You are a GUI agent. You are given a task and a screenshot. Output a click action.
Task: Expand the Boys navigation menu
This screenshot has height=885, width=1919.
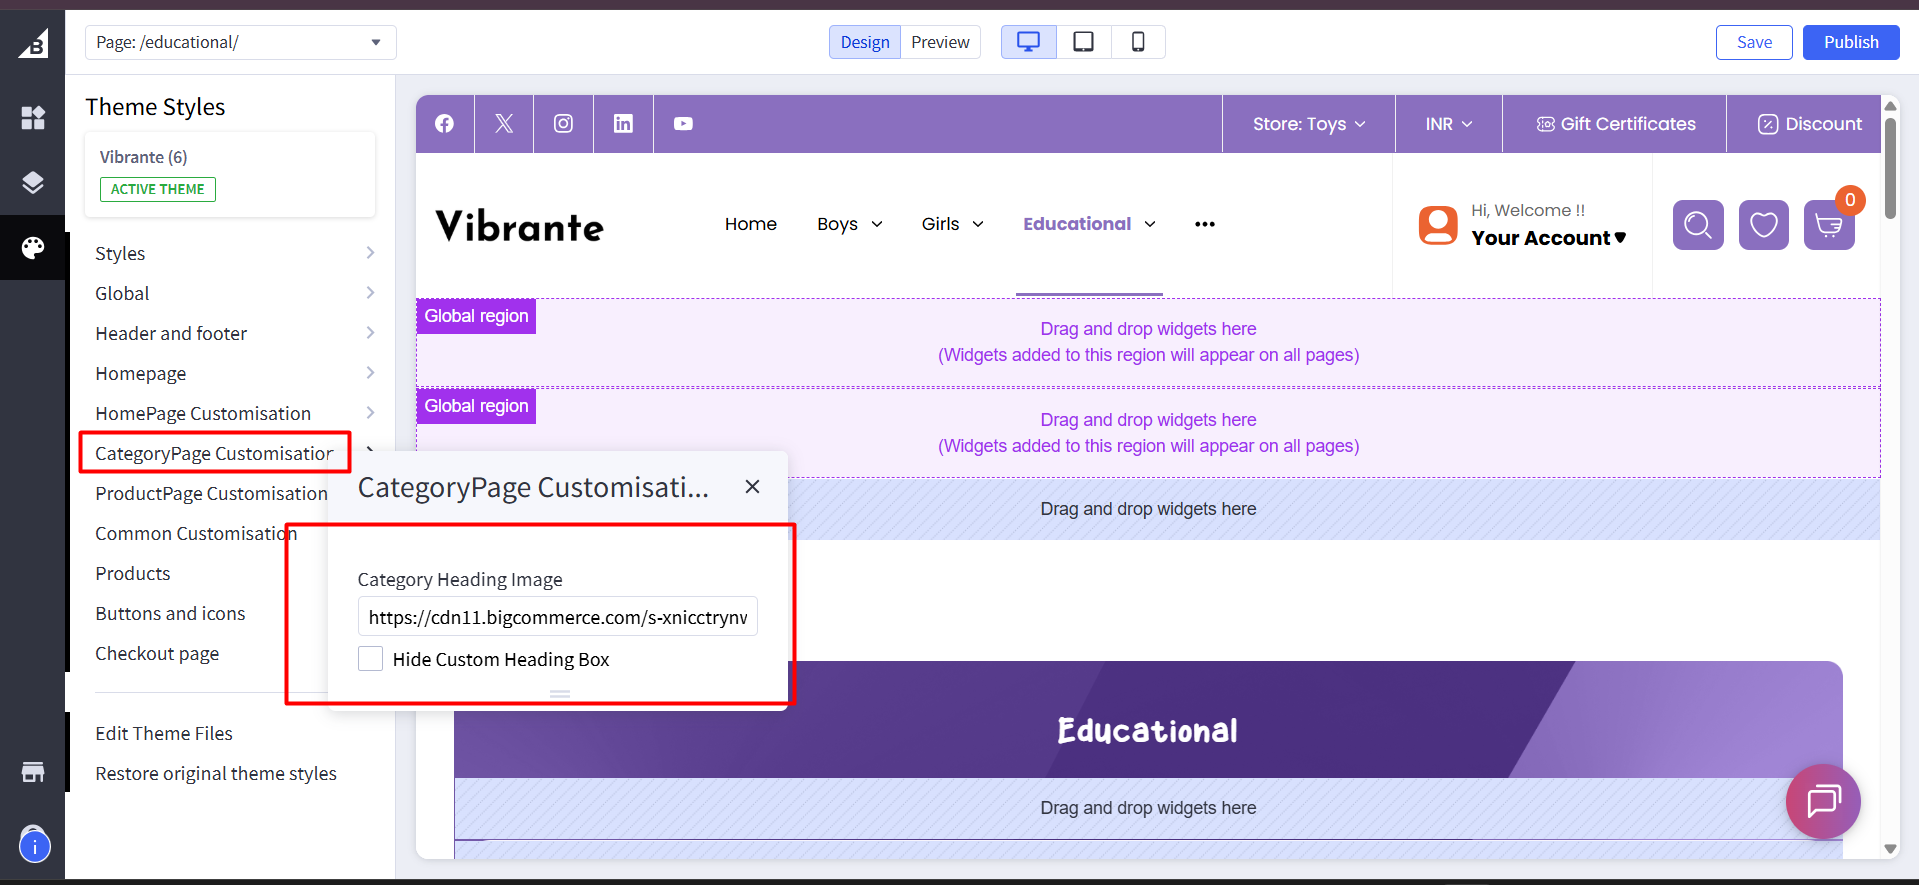(x=850, y=224)
